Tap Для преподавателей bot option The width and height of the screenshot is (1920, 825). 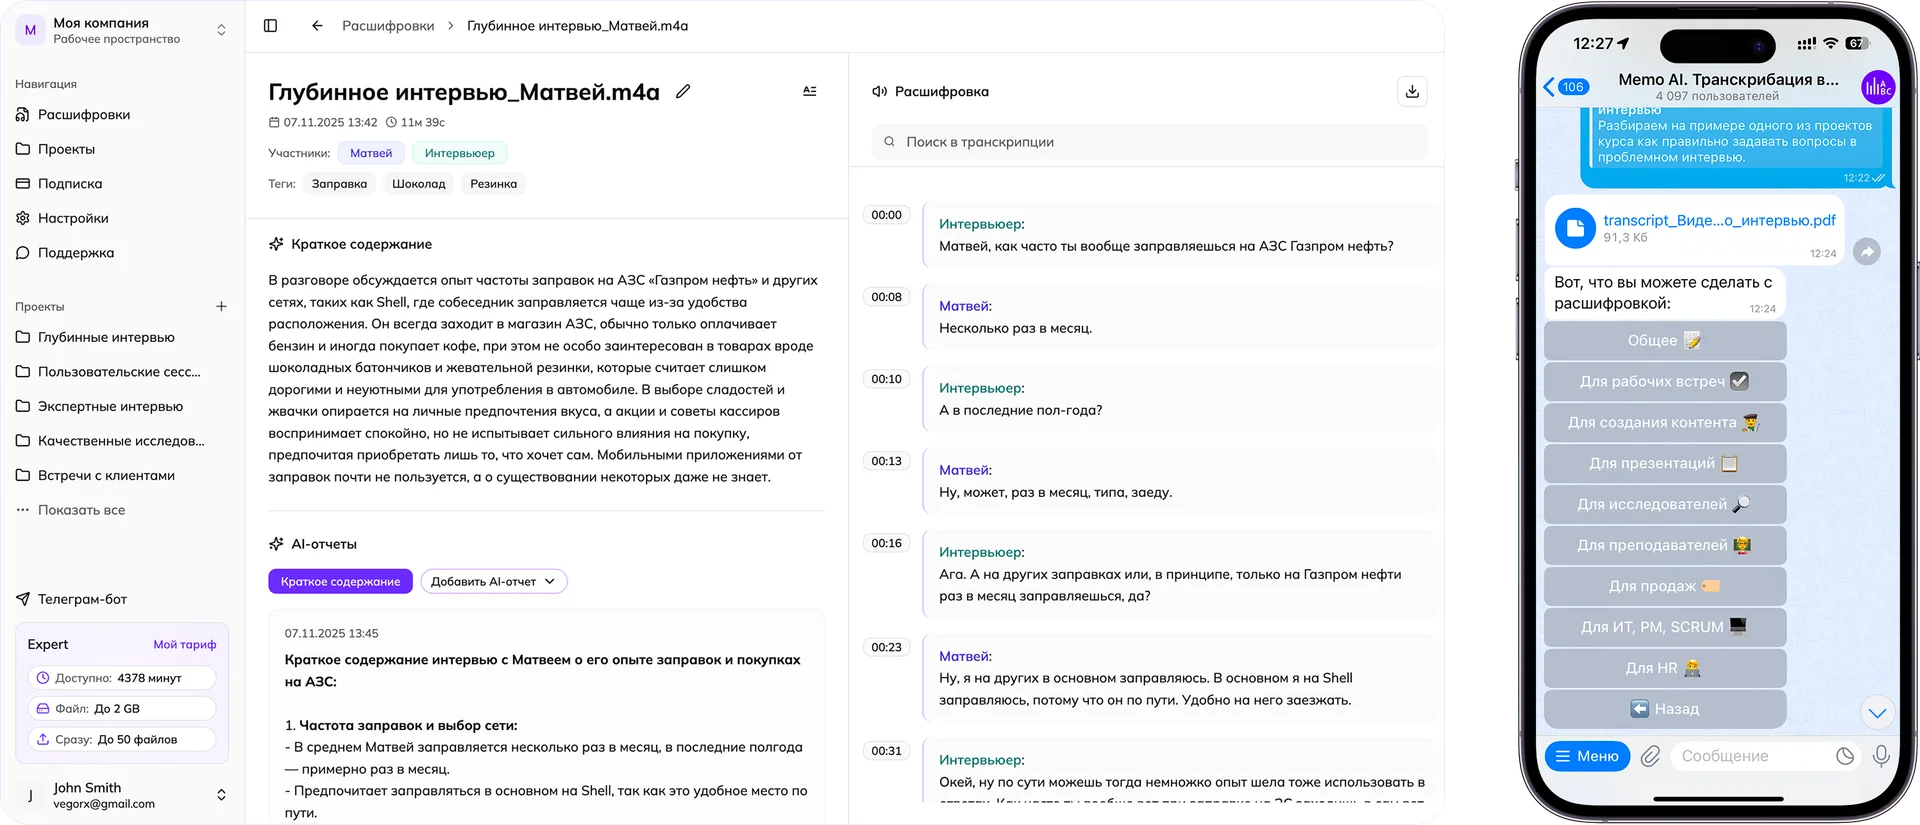[x=1665, y=546]
